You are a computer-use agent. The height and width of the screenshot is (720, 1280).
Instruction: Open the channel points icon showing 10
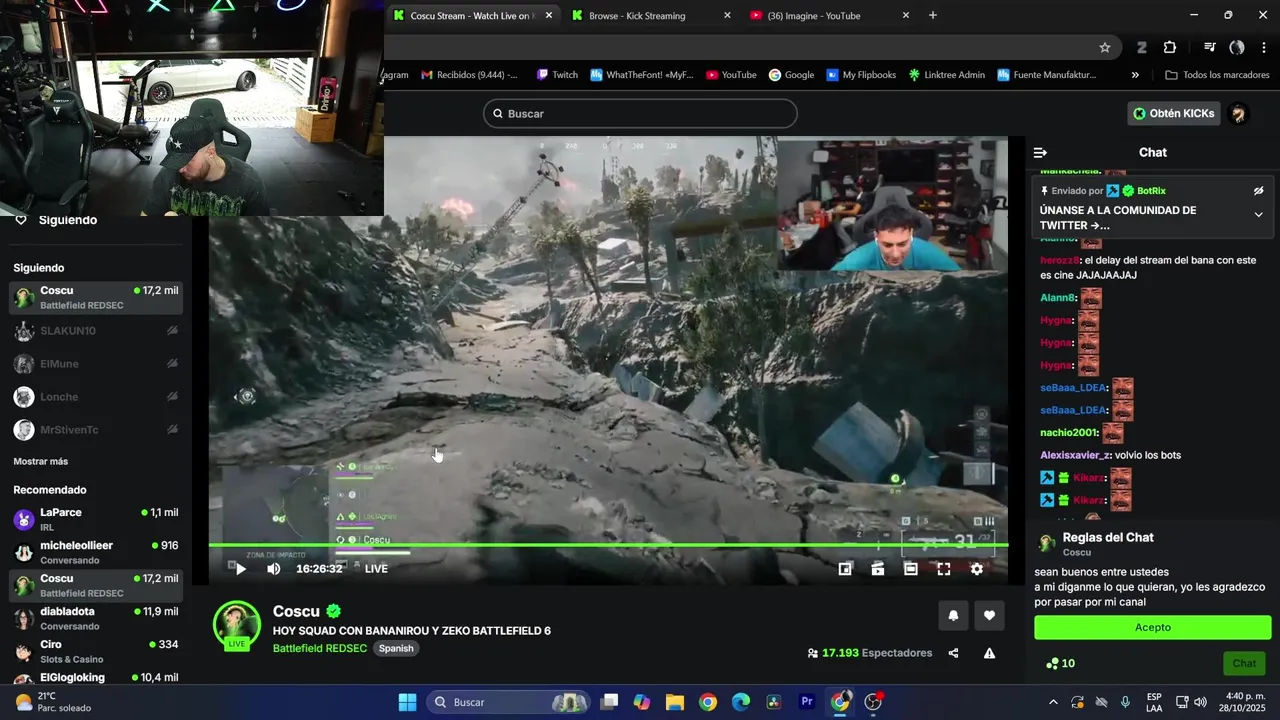[x=1060, y=663]
